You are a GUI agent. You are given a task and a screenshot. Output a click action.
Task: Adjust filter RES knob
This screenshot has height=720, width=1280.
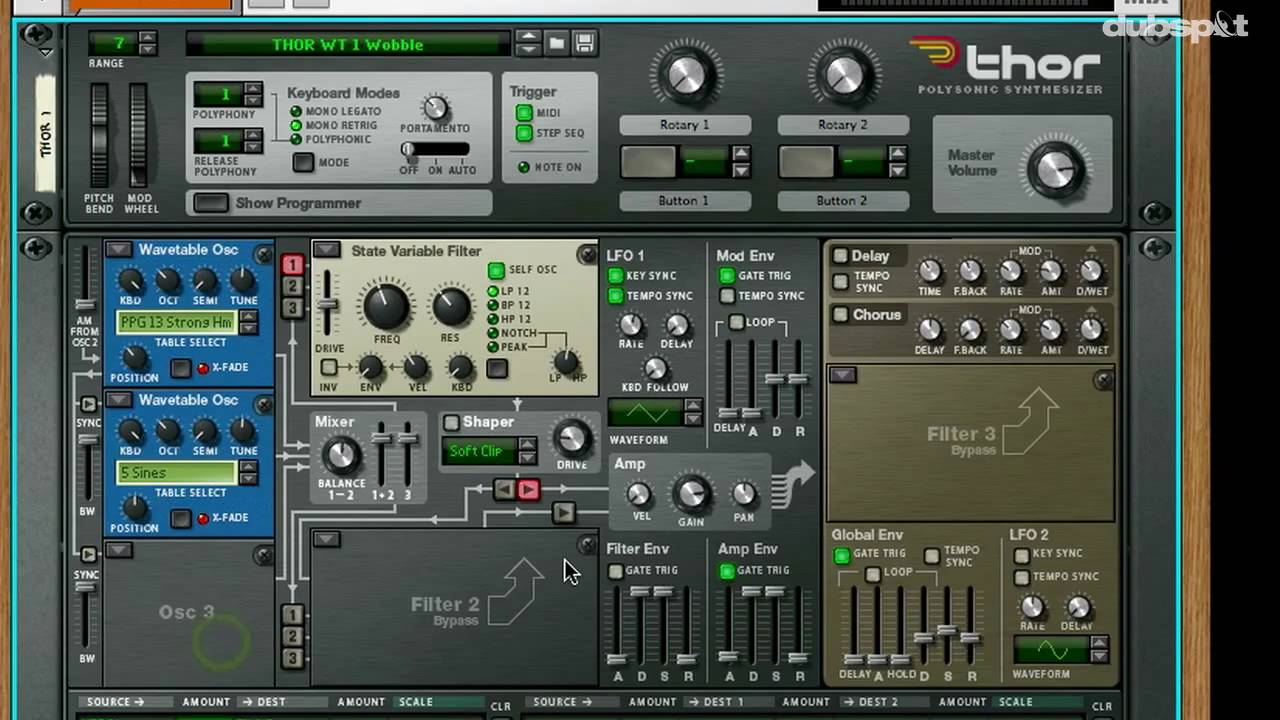(450, 307)
